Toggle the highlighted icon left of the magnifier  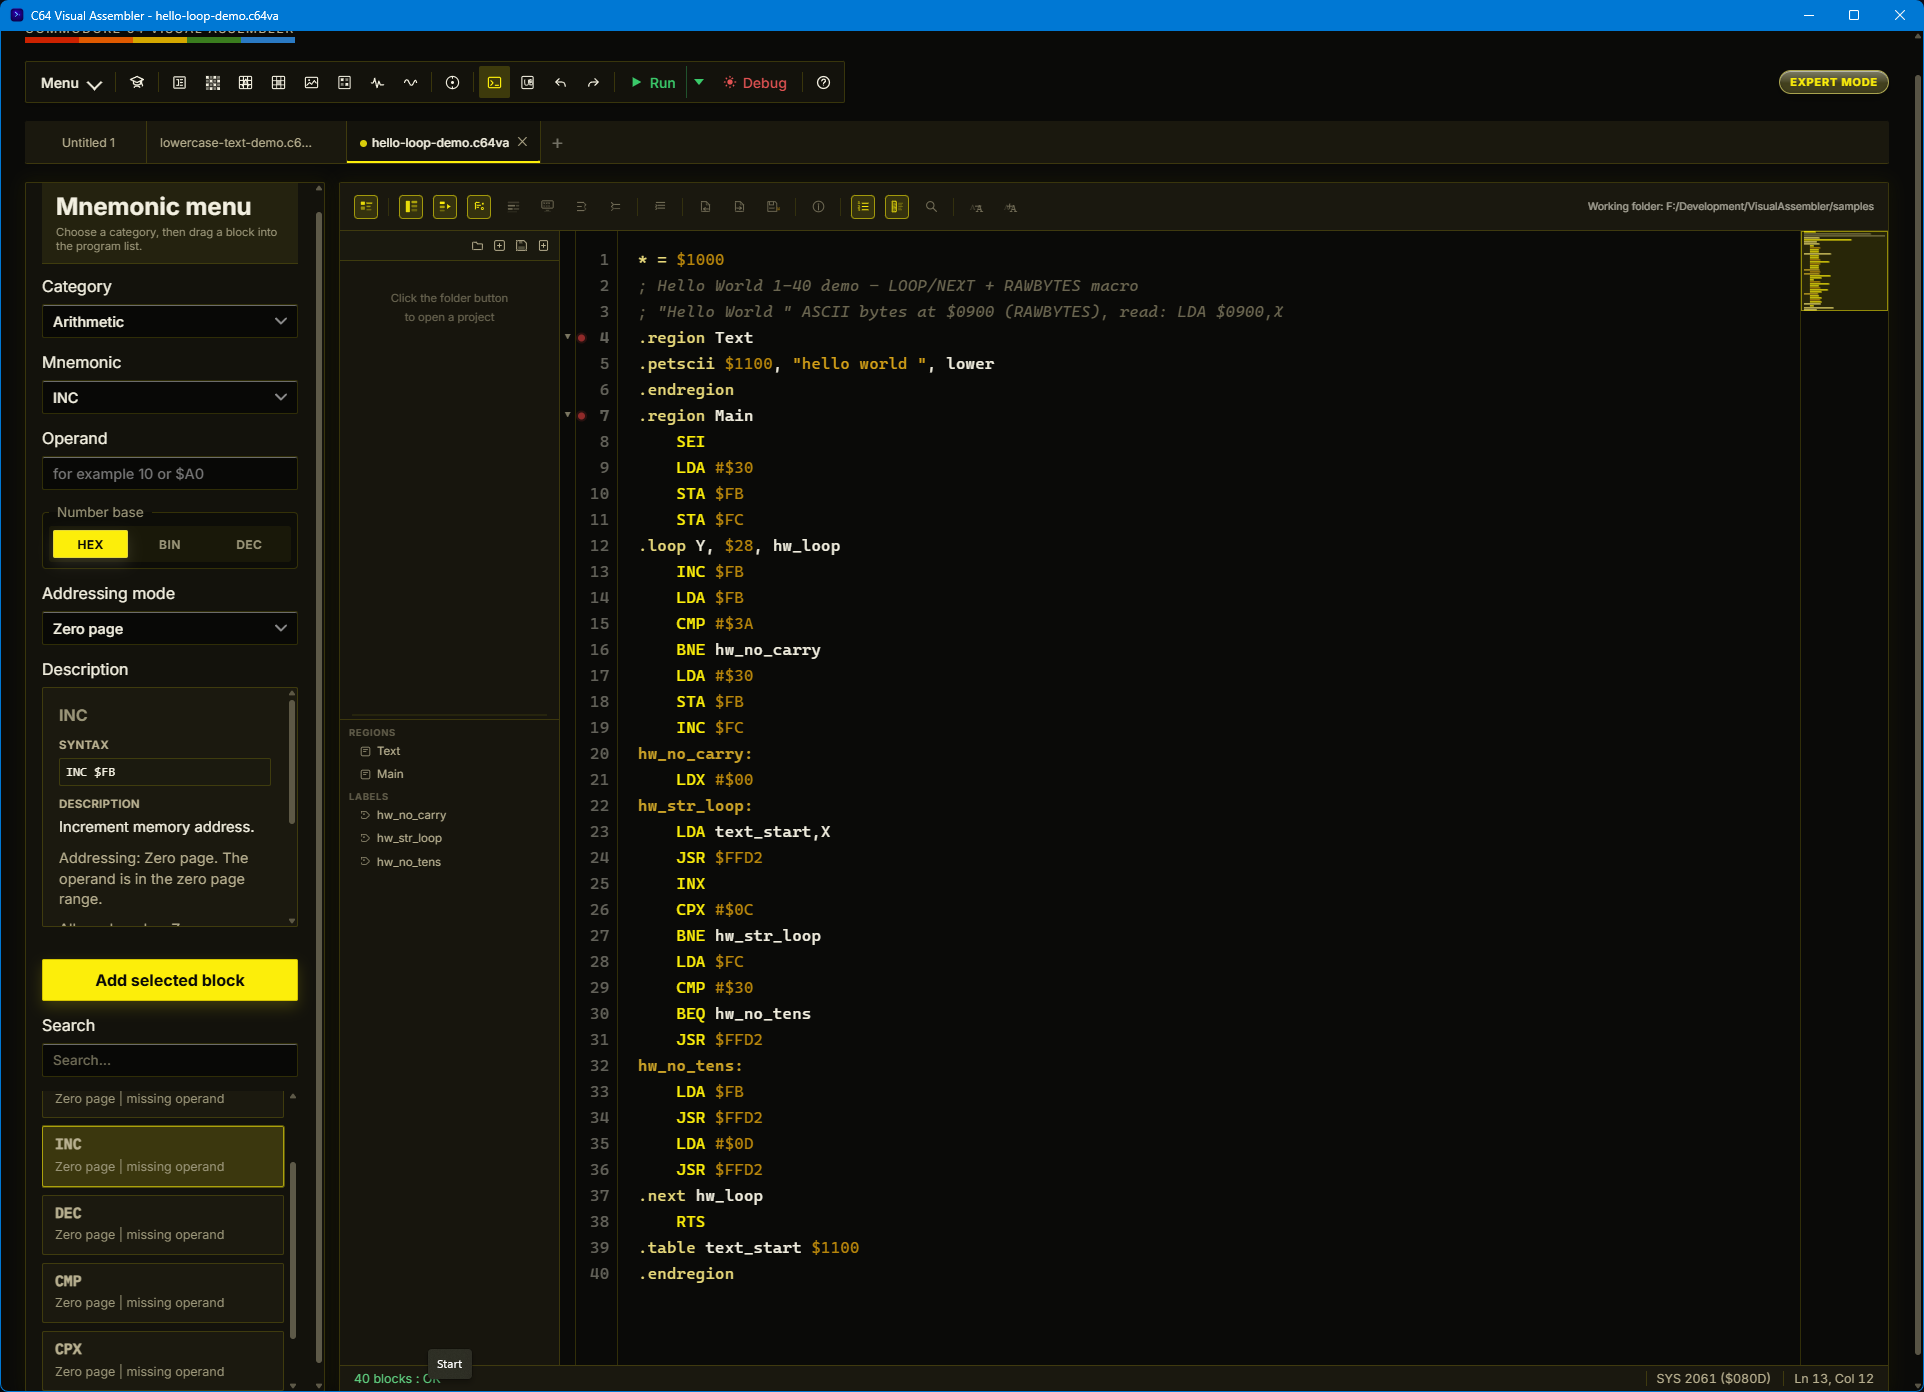(897, 207)
